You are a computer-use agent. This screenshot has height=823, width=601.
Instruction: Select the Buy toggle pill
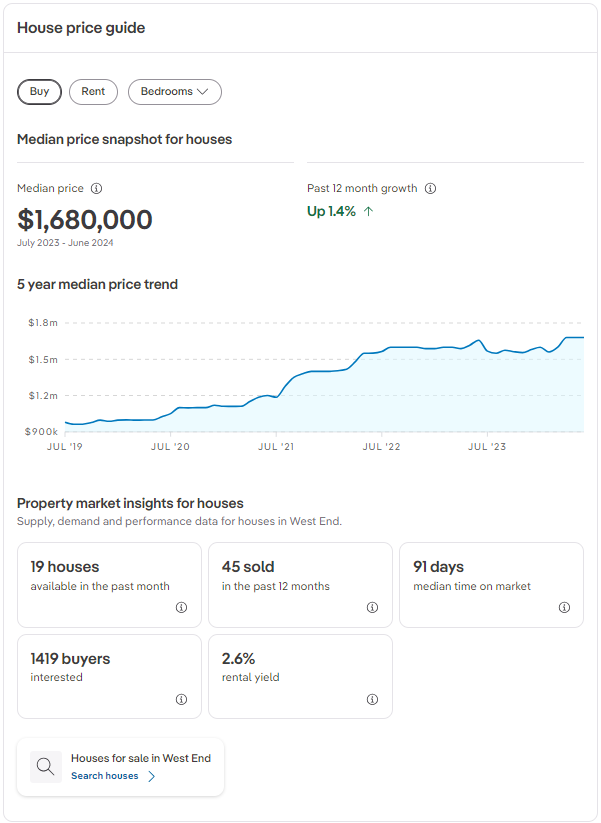point(39,91)
